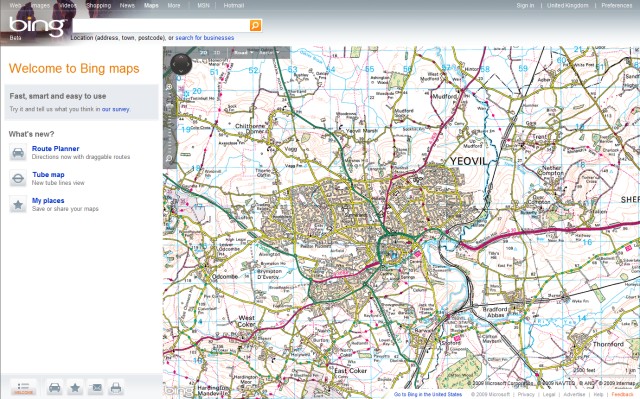Click 'Go to Bing in the United States' link
640x399 pixels.
point(428,395)
